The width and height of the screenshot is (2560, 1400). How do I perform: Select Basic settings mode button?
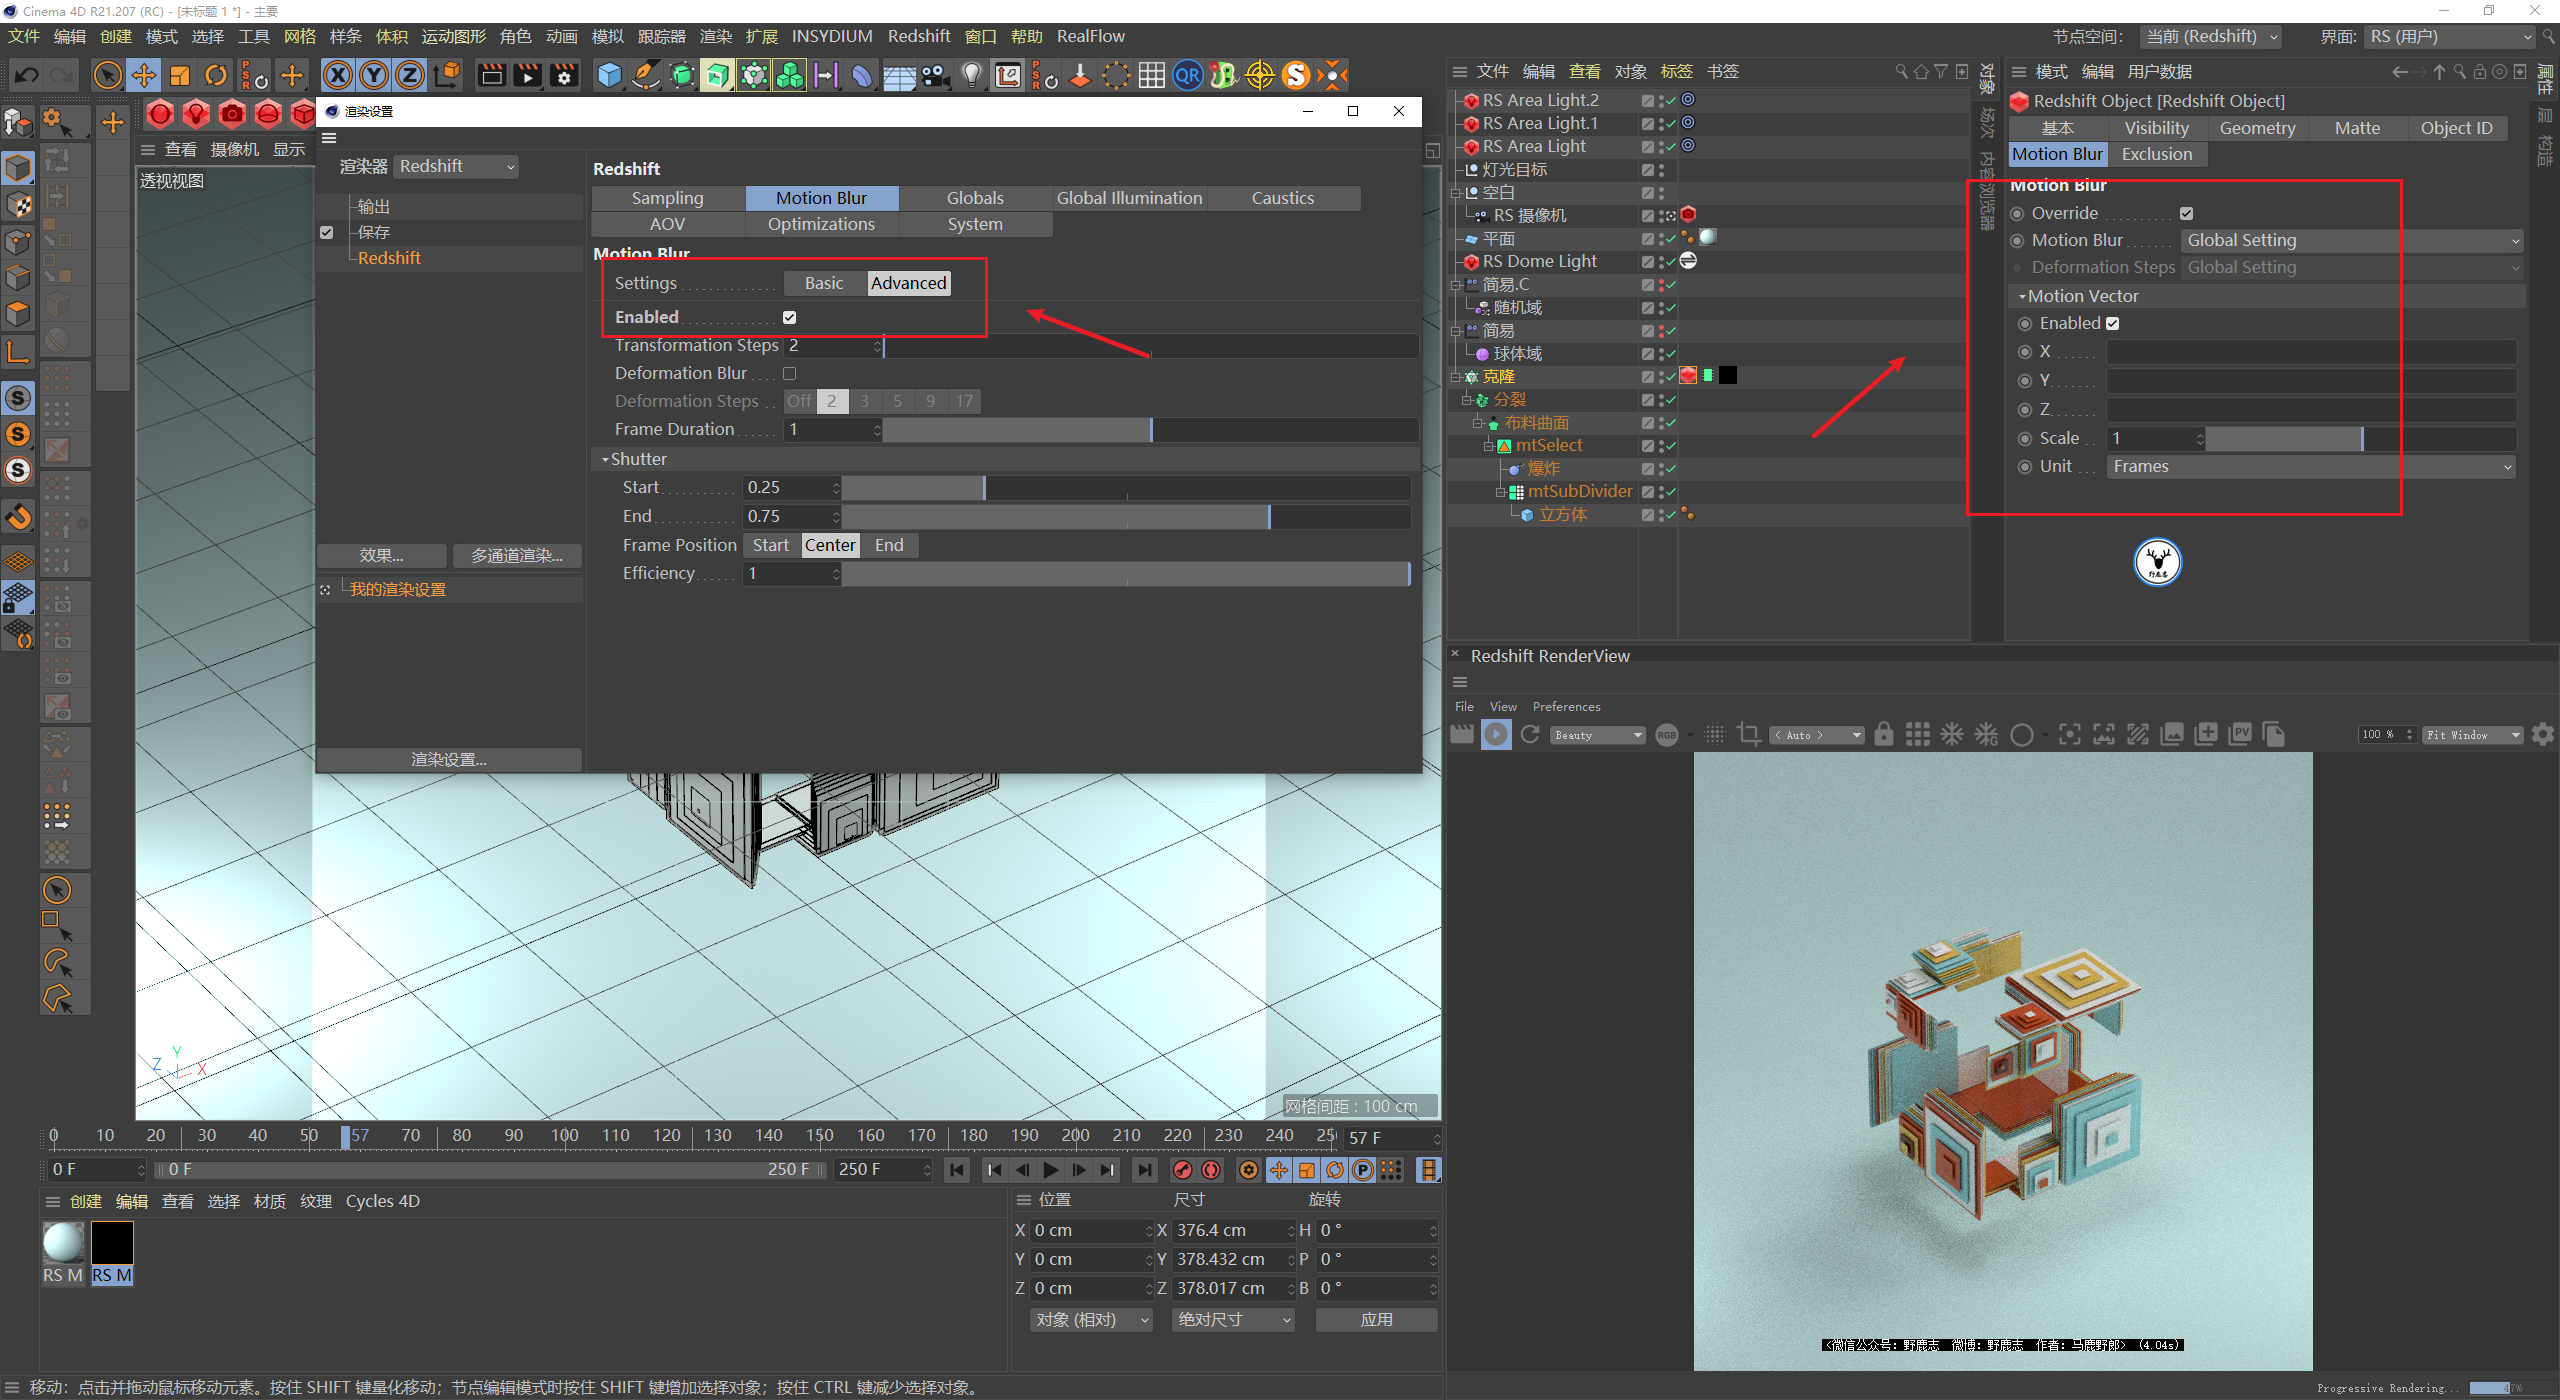pos(824,283)
